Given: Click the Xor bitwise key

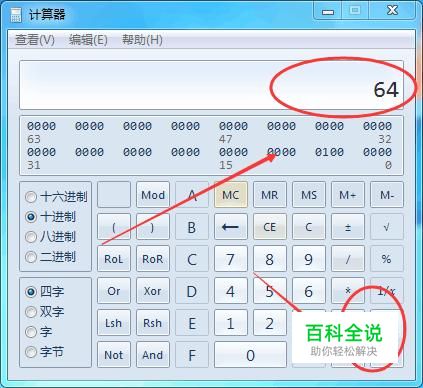Looking at the screenshot, I should (x=153, y=291).
